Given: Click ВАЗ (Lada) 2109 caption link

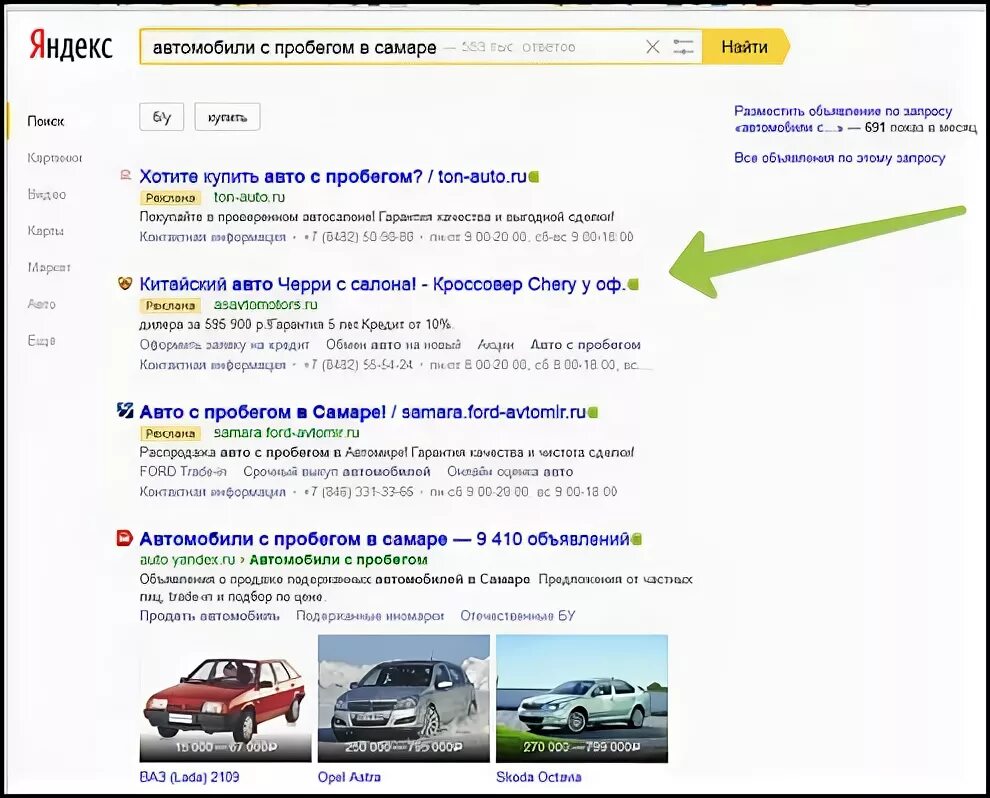Looking at the screenshot, I should coord(189,777).
